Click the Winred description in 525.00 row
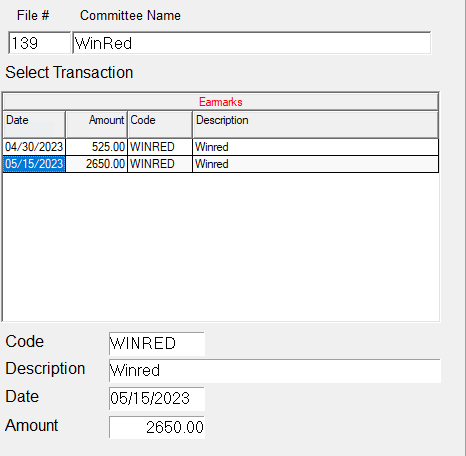Viewport: 466px width, 456px height. tap(316, 147)
